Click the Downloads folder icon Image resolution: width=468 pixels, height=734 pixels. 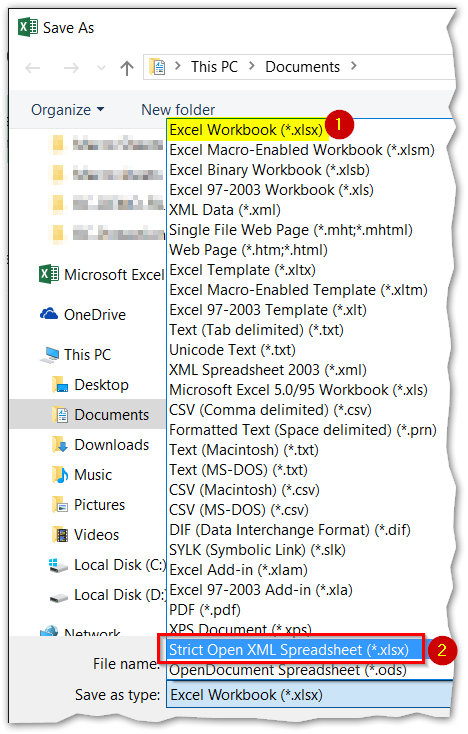tap(60, 445)
